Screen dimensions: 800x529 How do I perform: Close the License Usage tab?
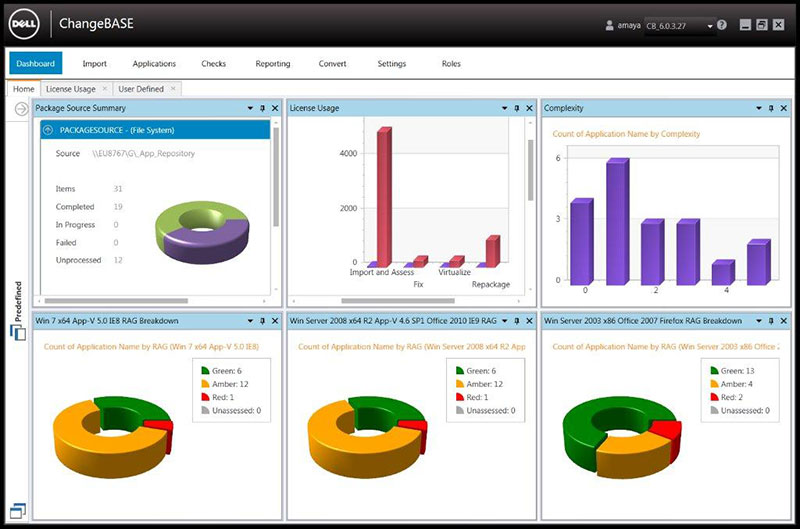click(105, 89)
